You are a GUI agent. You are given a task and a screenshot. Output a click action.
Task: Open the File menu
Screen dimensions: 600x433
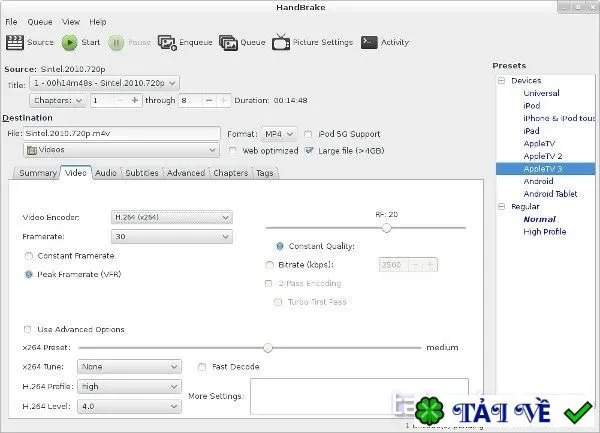point(11,22)
